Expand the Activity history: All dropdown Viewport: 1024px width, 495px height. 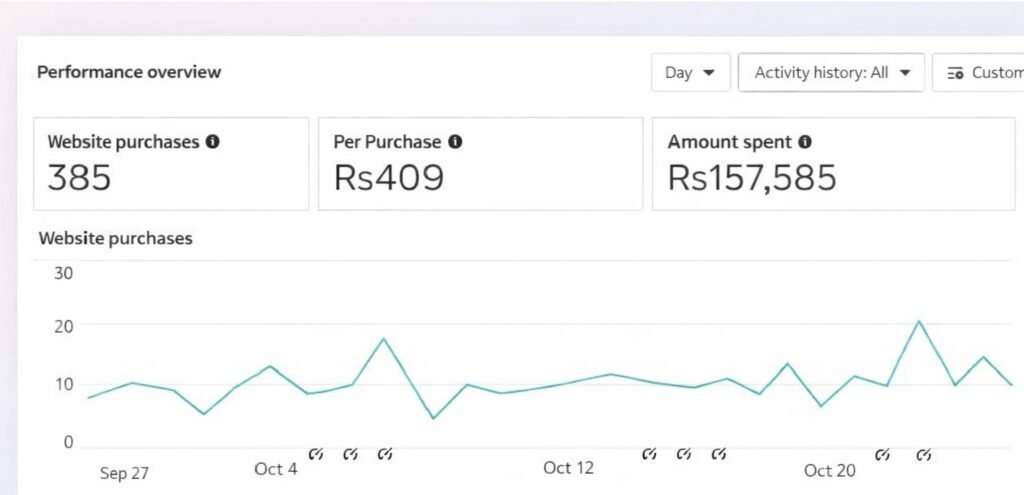[x=831, y=73]
